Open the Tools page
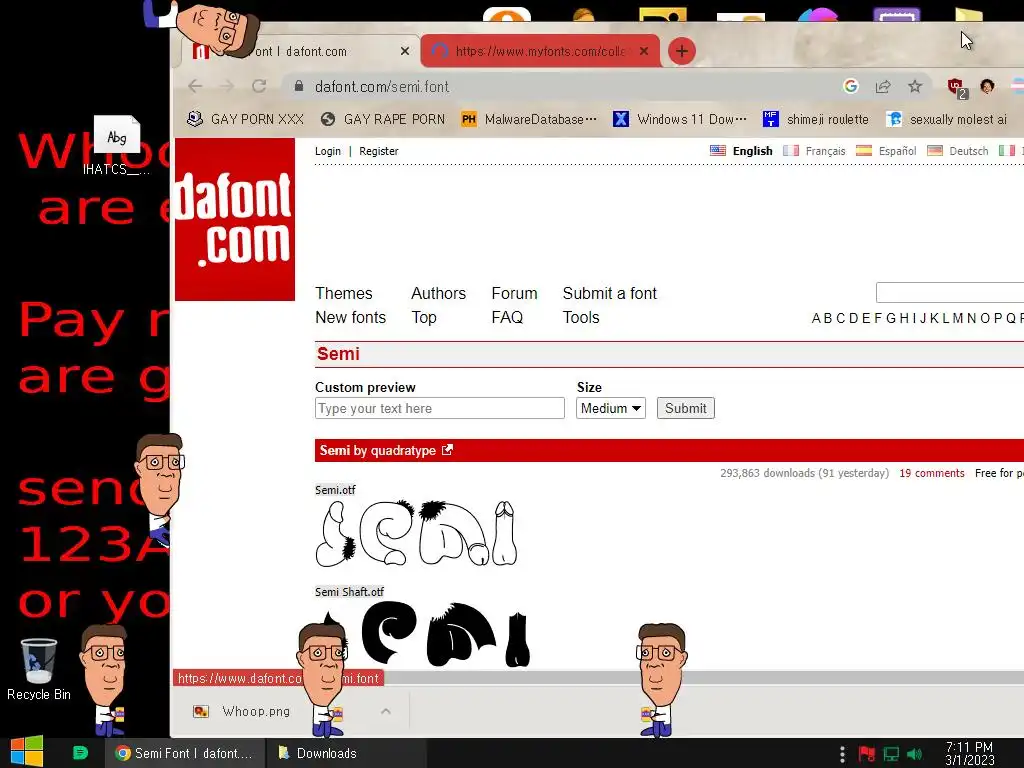The height and width of the screenshot is (768, 1024). [581, 317]
